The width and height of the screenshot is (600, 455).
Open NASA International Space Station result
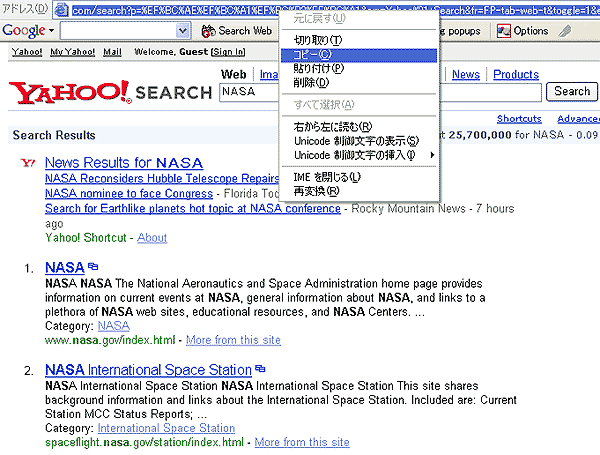click(148, 370)
